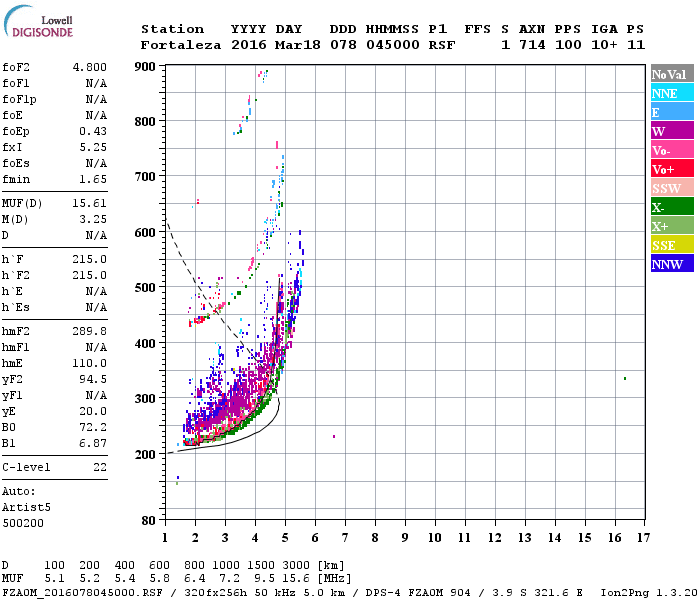
Task: Click the IGA value 10+
Action: pyautogui.click(x=604, y=45)
